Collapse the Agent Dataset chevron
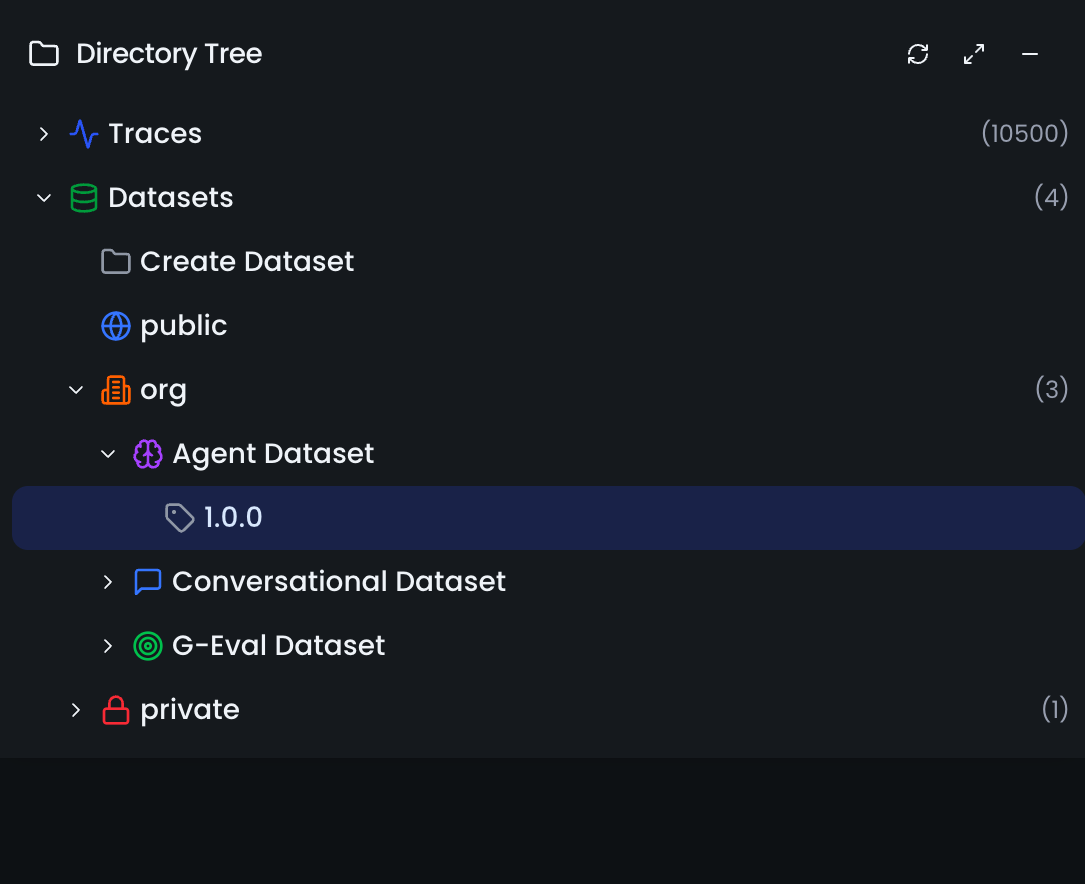Viewport: 1085px width, 884px height. [108, 454]
